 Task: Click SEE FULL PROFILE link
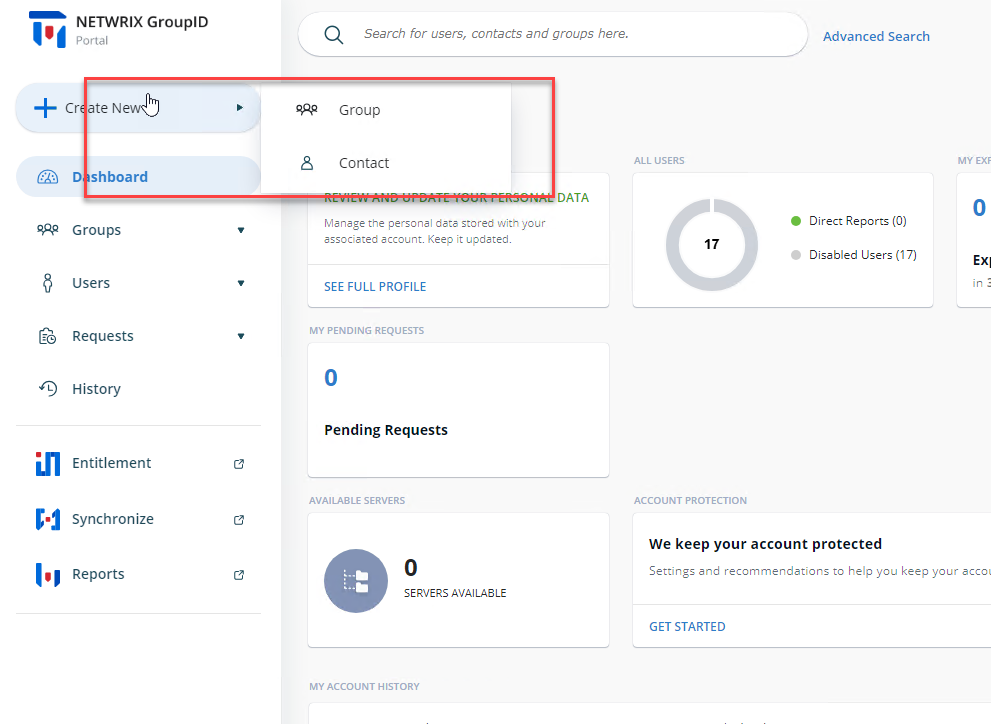374,286
